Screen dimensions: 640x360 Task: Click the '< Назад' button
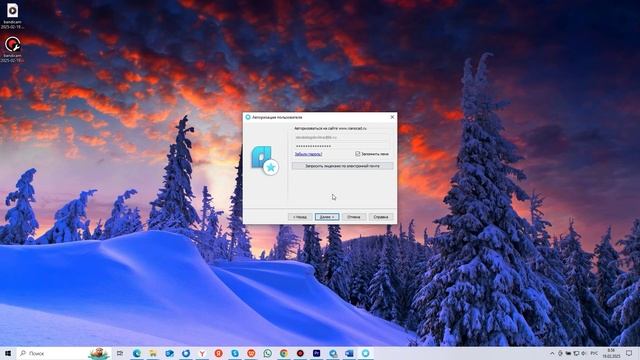tap(300, 217)
